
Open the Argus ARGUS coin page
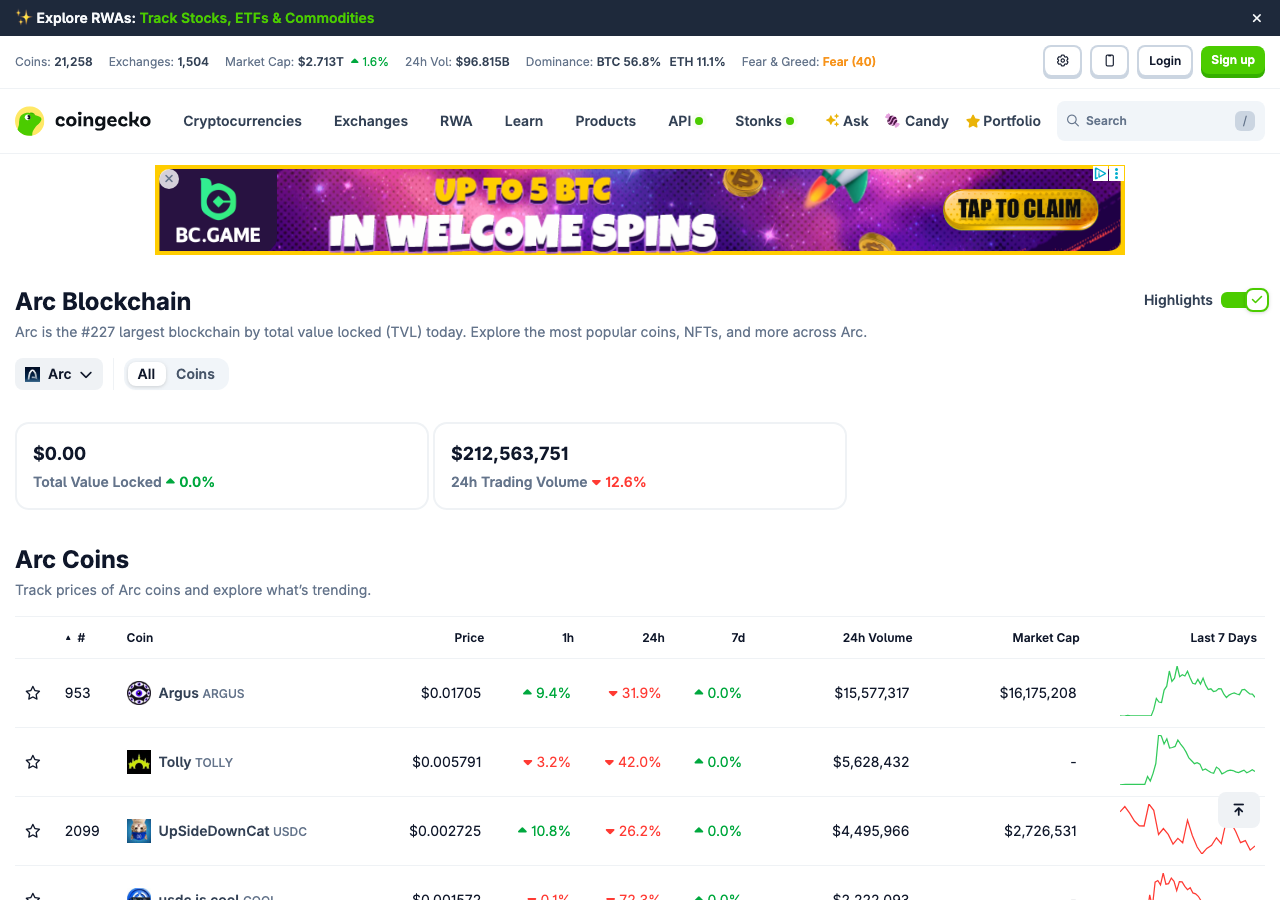click(201, 693)
